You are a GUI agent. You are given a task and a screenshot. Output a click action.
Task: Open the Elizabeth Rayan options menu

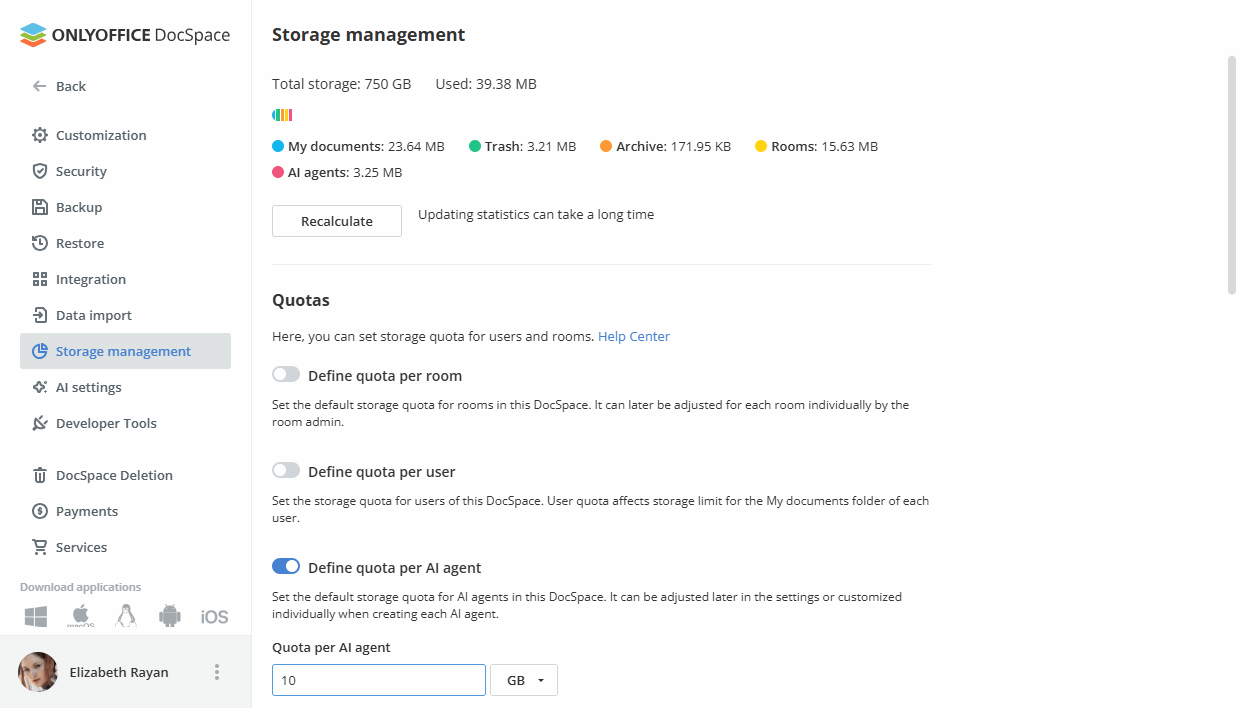[x=217, y=671]
